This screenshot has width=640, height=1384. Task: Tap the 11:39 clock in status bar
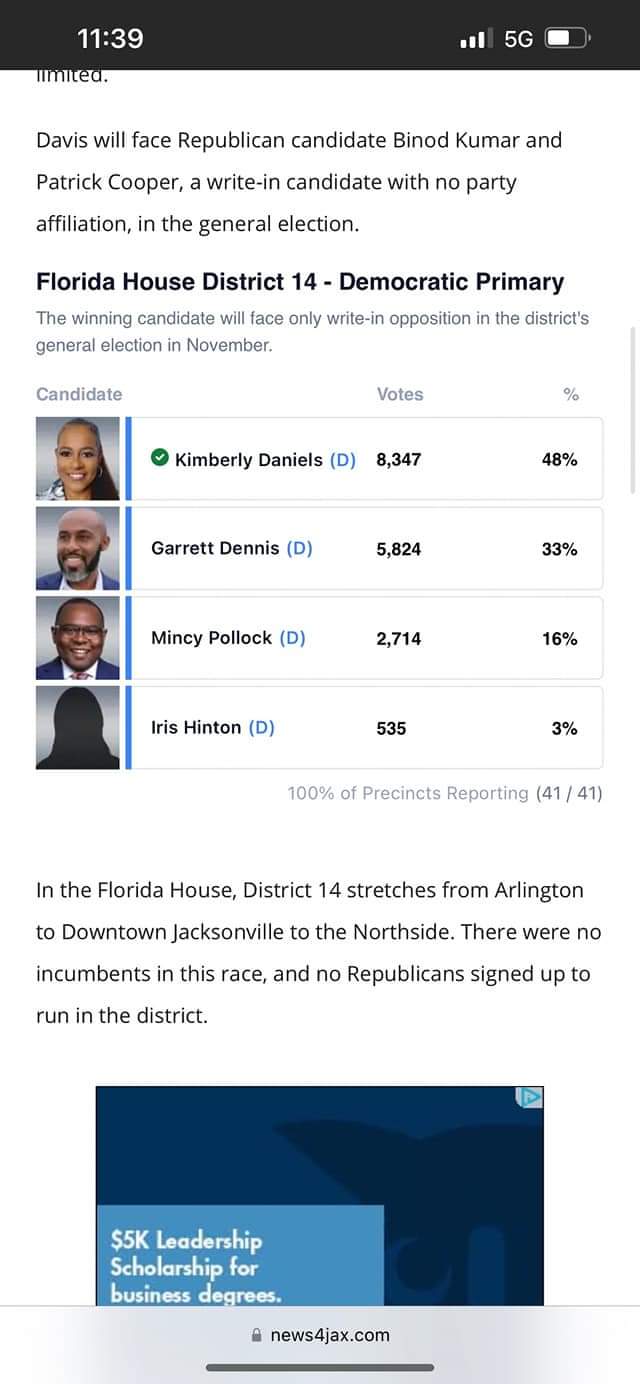point(110,39)
